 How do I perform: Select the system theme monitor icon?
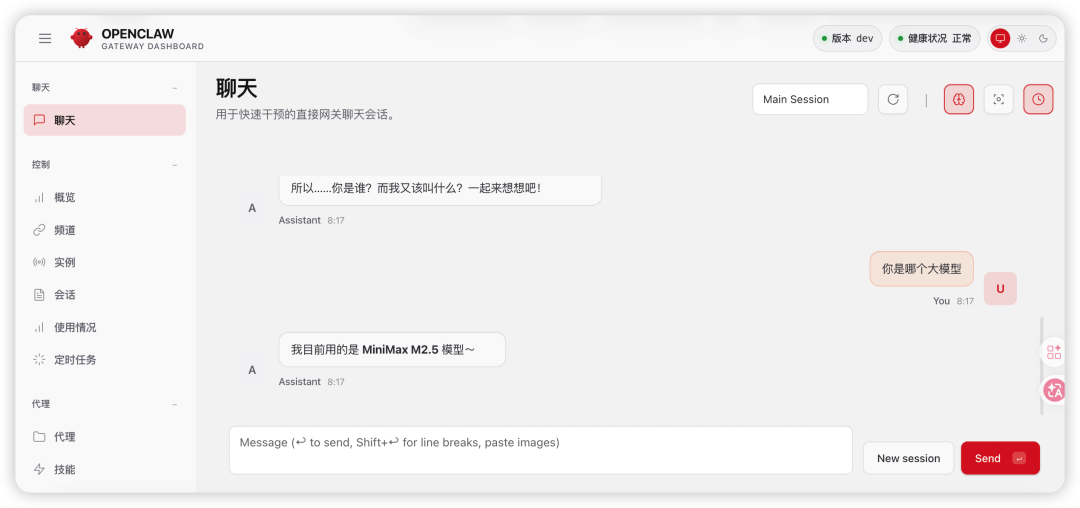coord(1000,39)
